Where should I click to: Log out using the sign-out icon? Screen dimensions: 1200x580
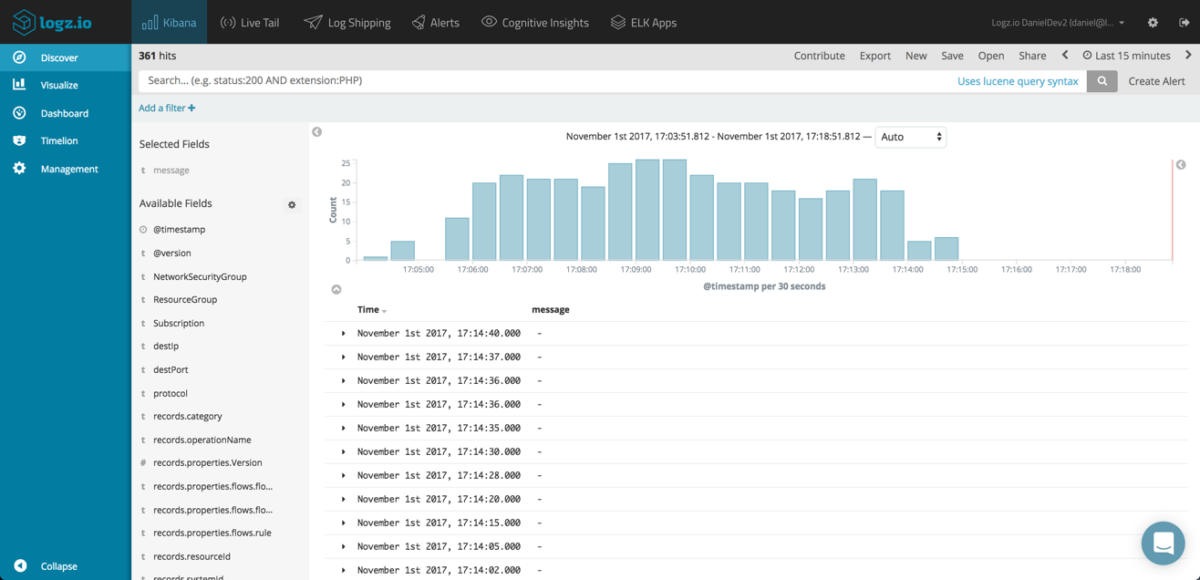coord(1187,20)
